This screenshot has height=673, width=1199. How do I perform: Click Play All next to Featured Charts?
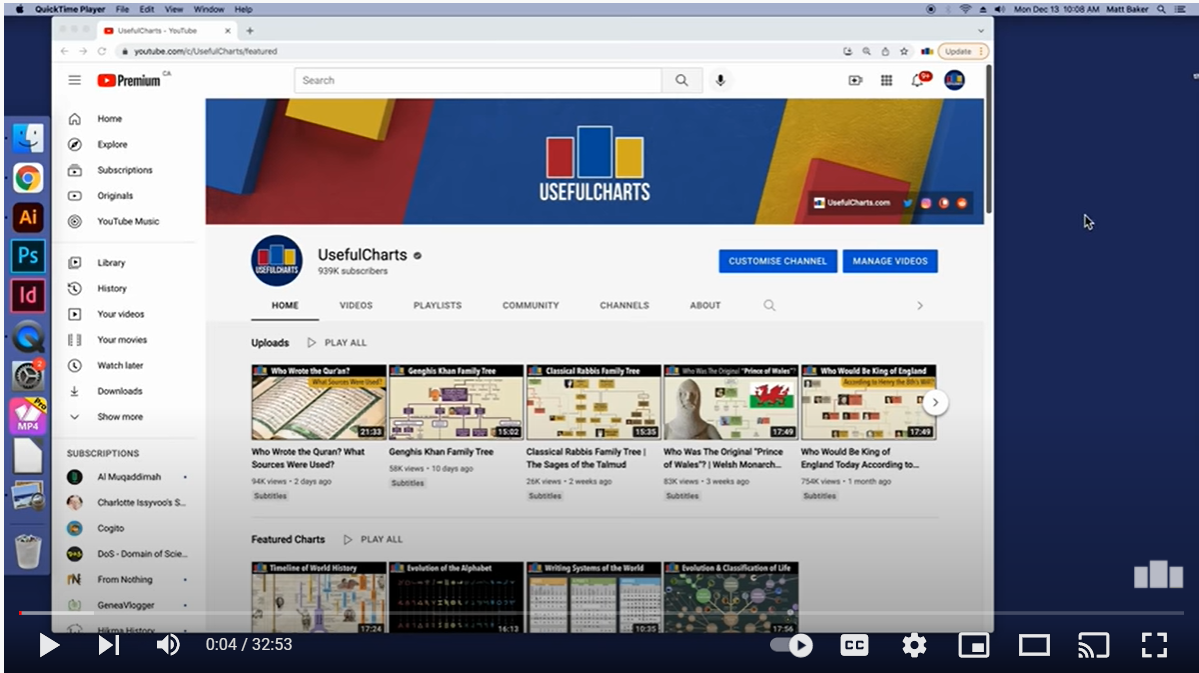[373, 539]
